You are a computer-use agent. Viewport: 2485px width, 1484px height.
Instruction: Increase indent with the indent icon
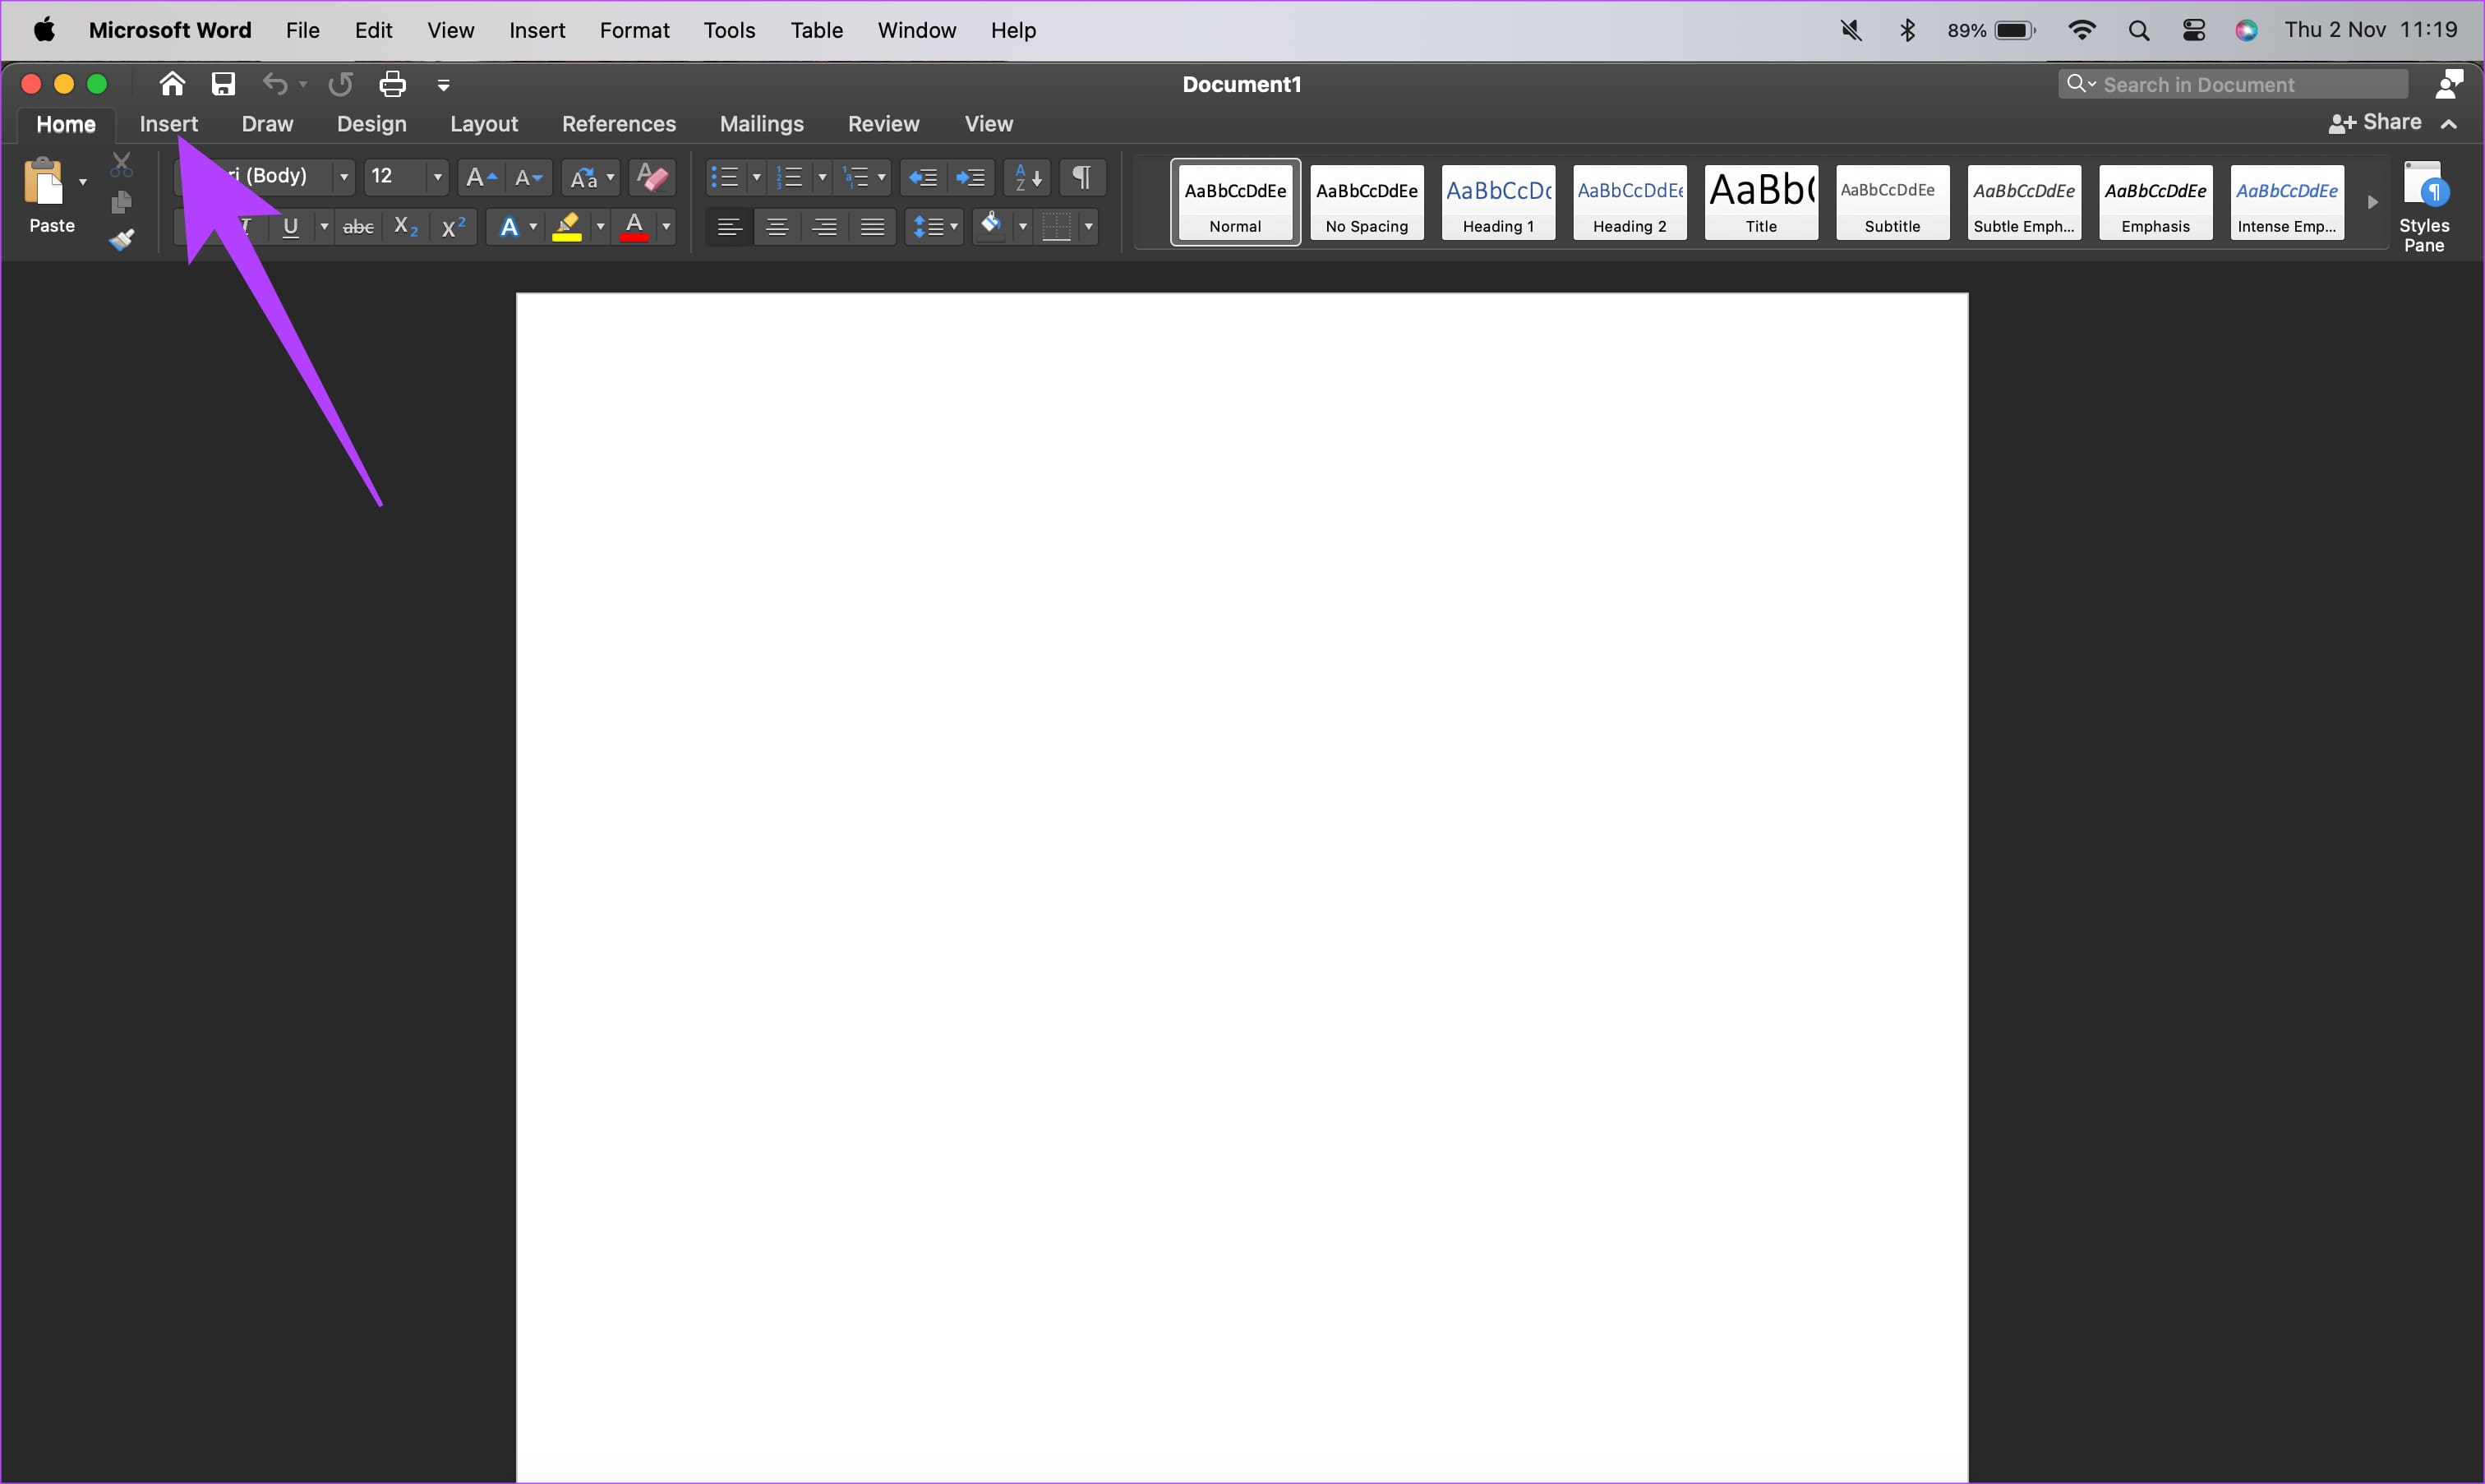970,177
